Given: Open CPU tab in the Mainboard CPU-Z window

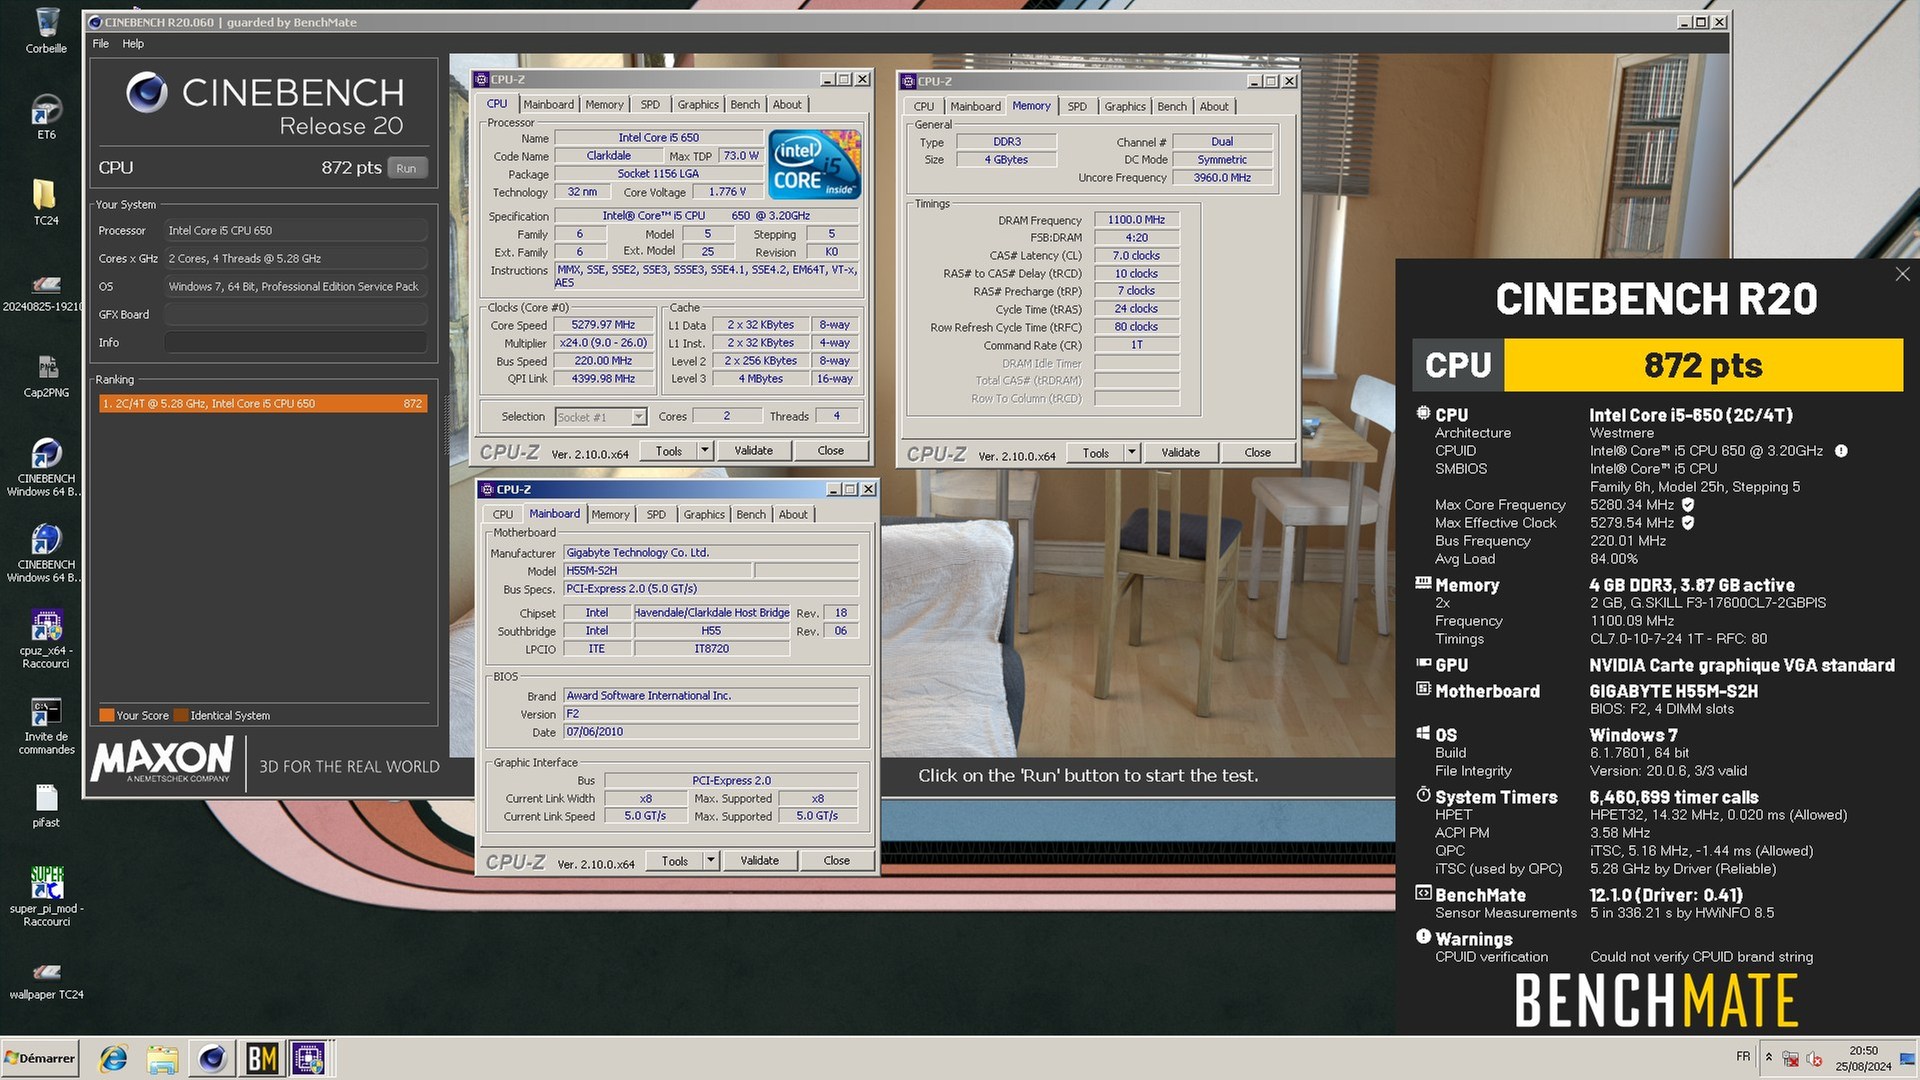Looking at the screenshot, I should (503, 515).
